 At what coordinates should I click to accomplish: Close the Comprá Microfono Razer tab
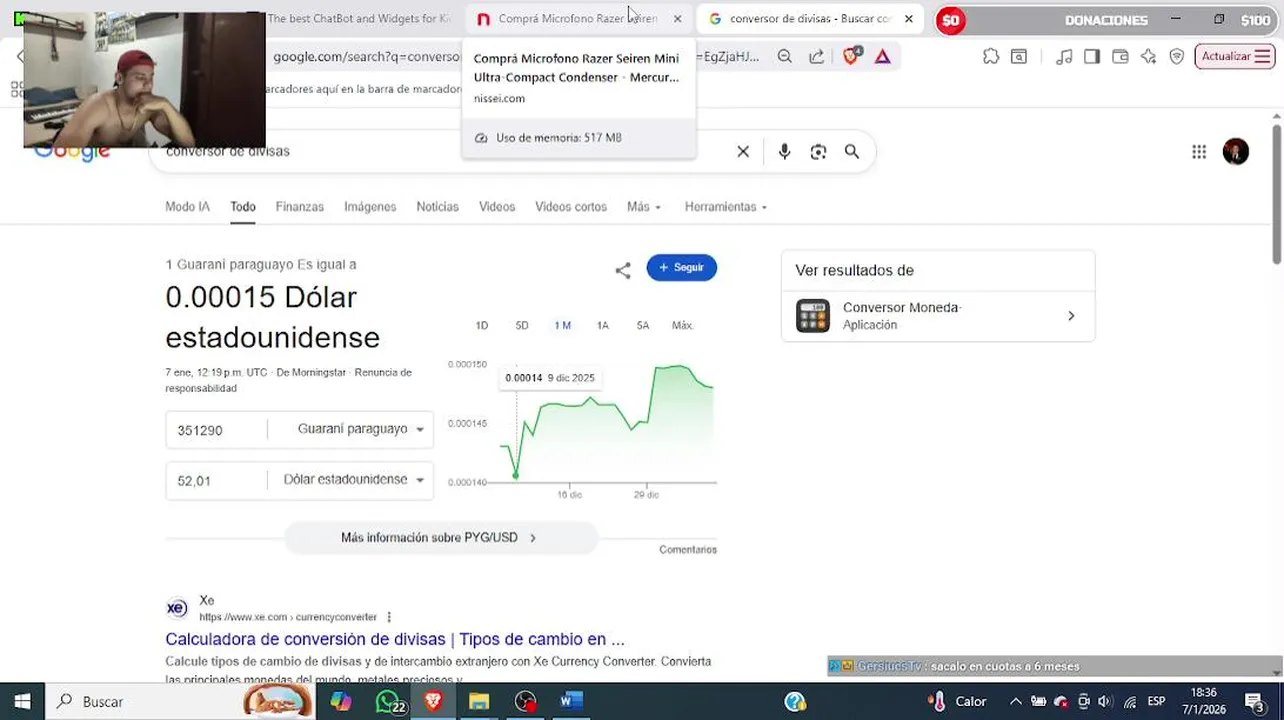[x=677, y=19]
